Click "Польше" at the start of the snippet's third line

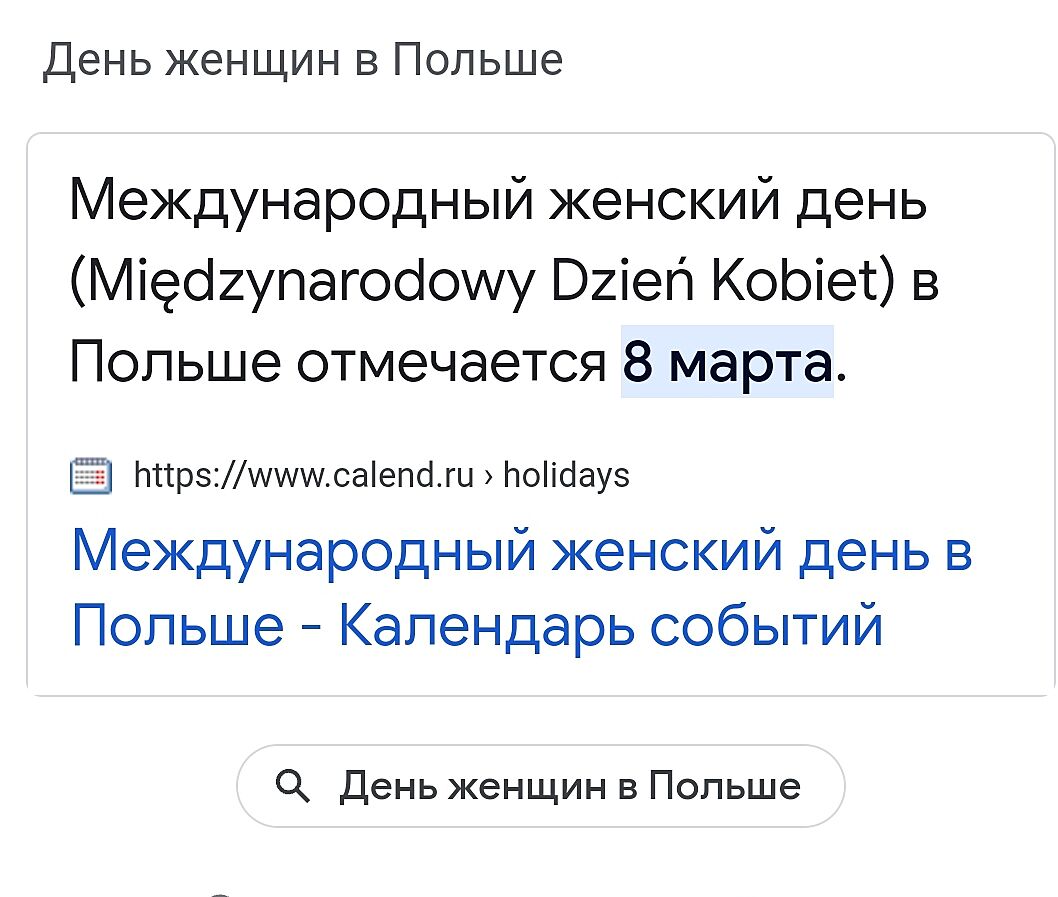point(175,361)
